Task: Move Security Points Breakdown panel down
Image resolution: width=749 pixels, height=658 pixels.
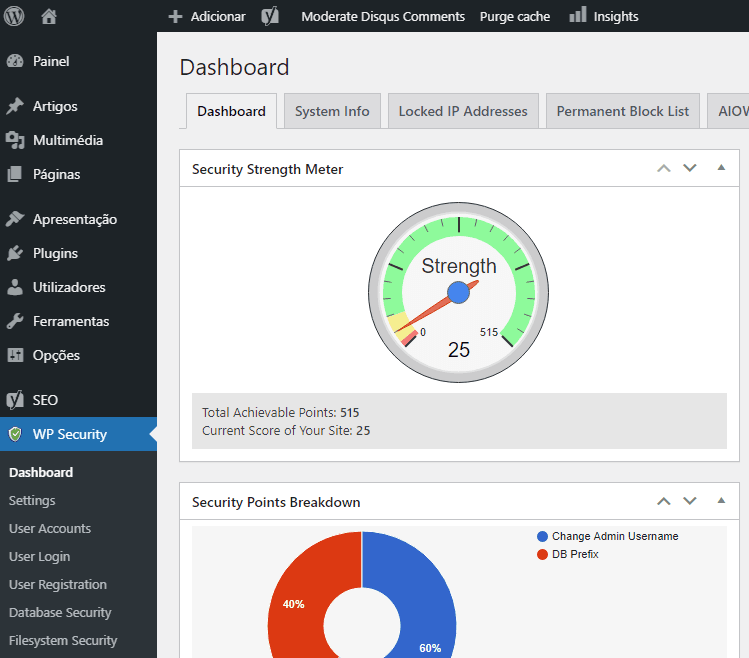Action: [x=689, y=501]
